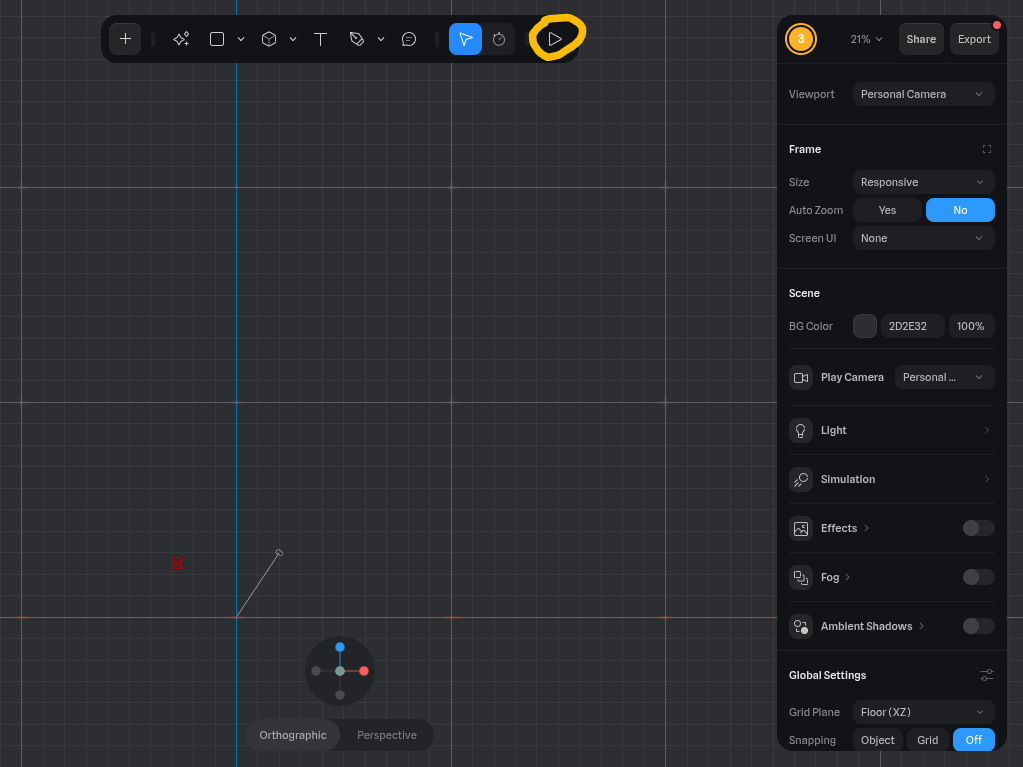Open the timer animation mode tool
Viewport: 1023px width, 767px height.
(499, 39)
